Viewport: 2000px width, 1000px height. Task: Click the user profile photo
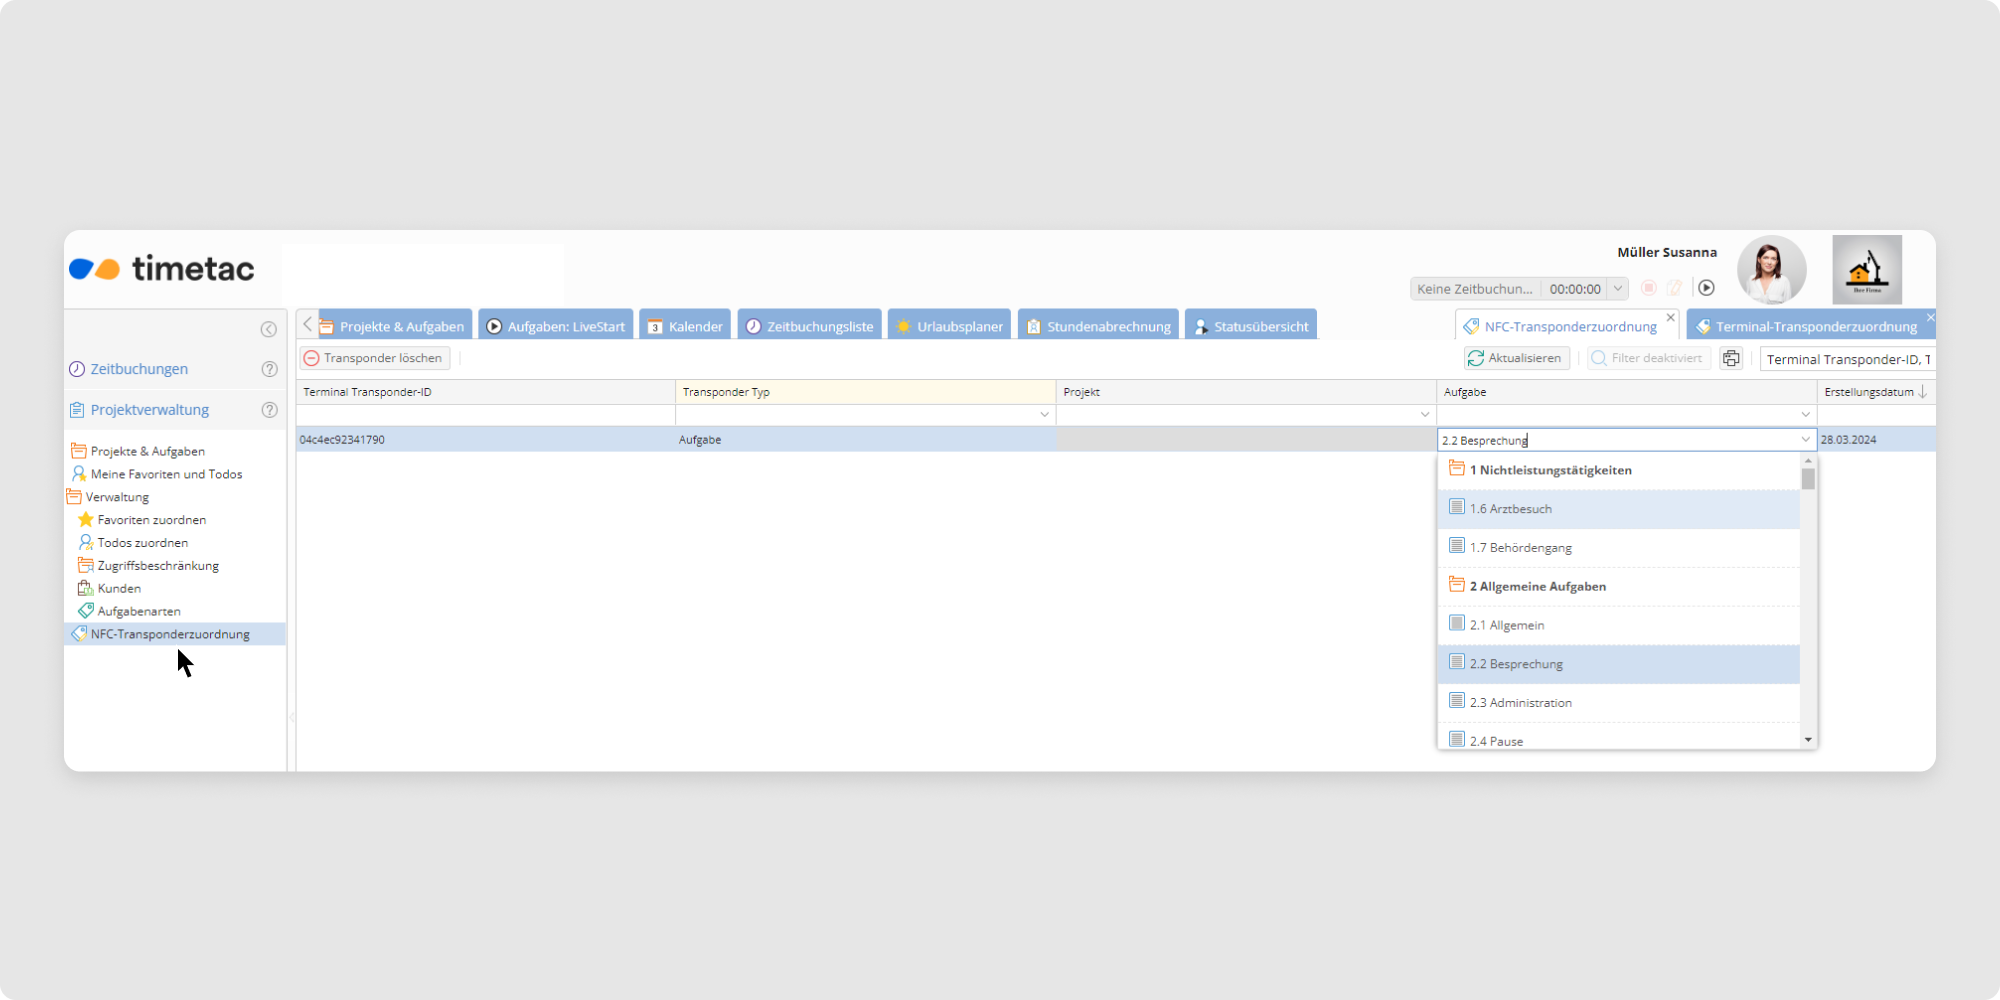pyautogui.click(x=1771, y=270)
